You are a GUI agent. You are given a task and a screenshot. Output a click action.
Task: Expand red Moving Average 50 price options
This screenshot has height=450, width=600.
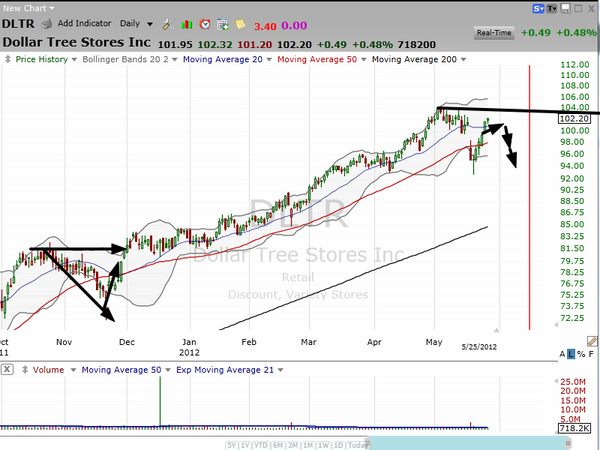coord(364,60)
